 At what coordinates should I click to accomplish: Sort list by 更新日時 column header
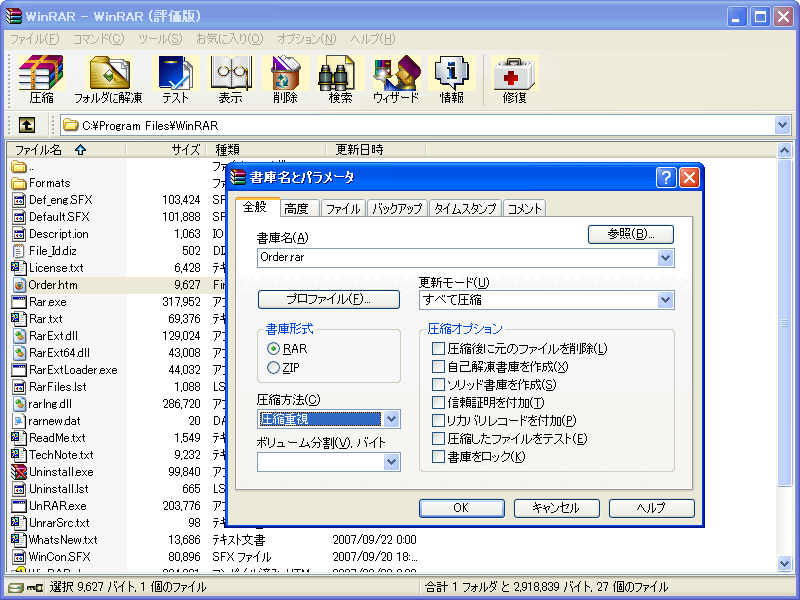tap(375, 149)
